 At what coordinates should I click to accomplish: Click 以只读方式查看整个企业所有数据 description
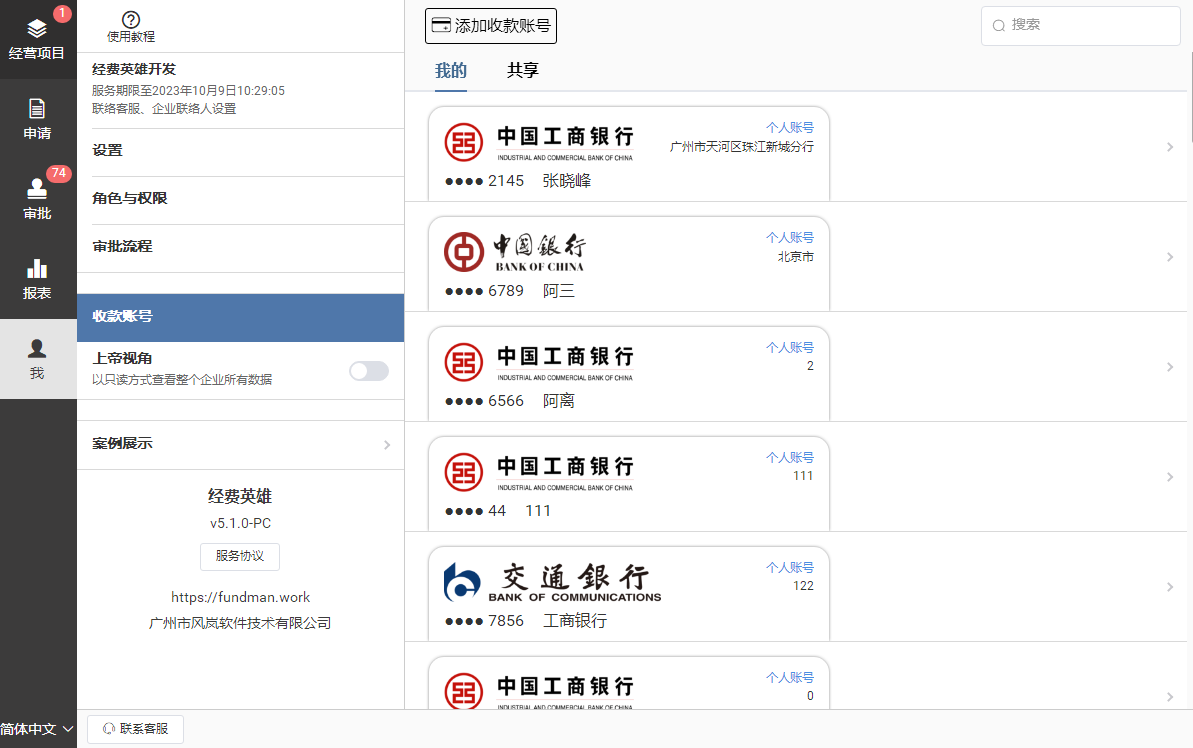[x=182, y=380]
